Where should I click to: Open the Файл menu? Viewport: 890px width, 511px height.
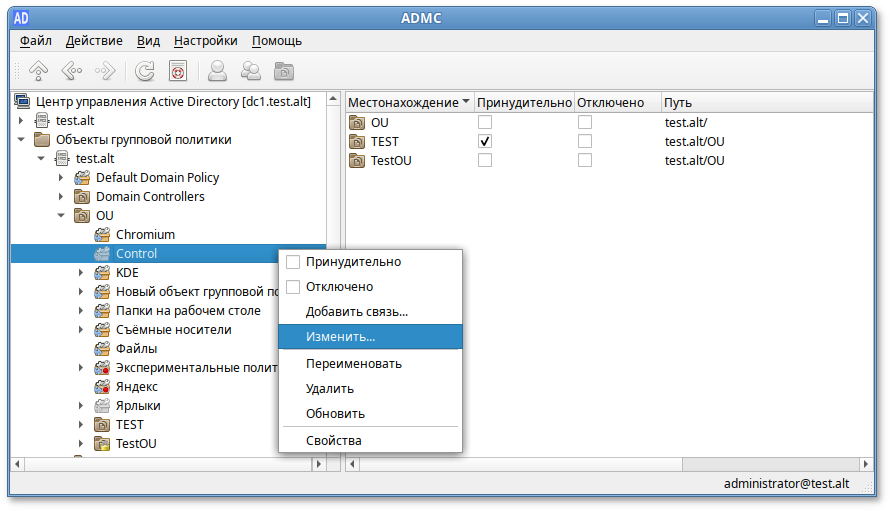coord(36,41)
